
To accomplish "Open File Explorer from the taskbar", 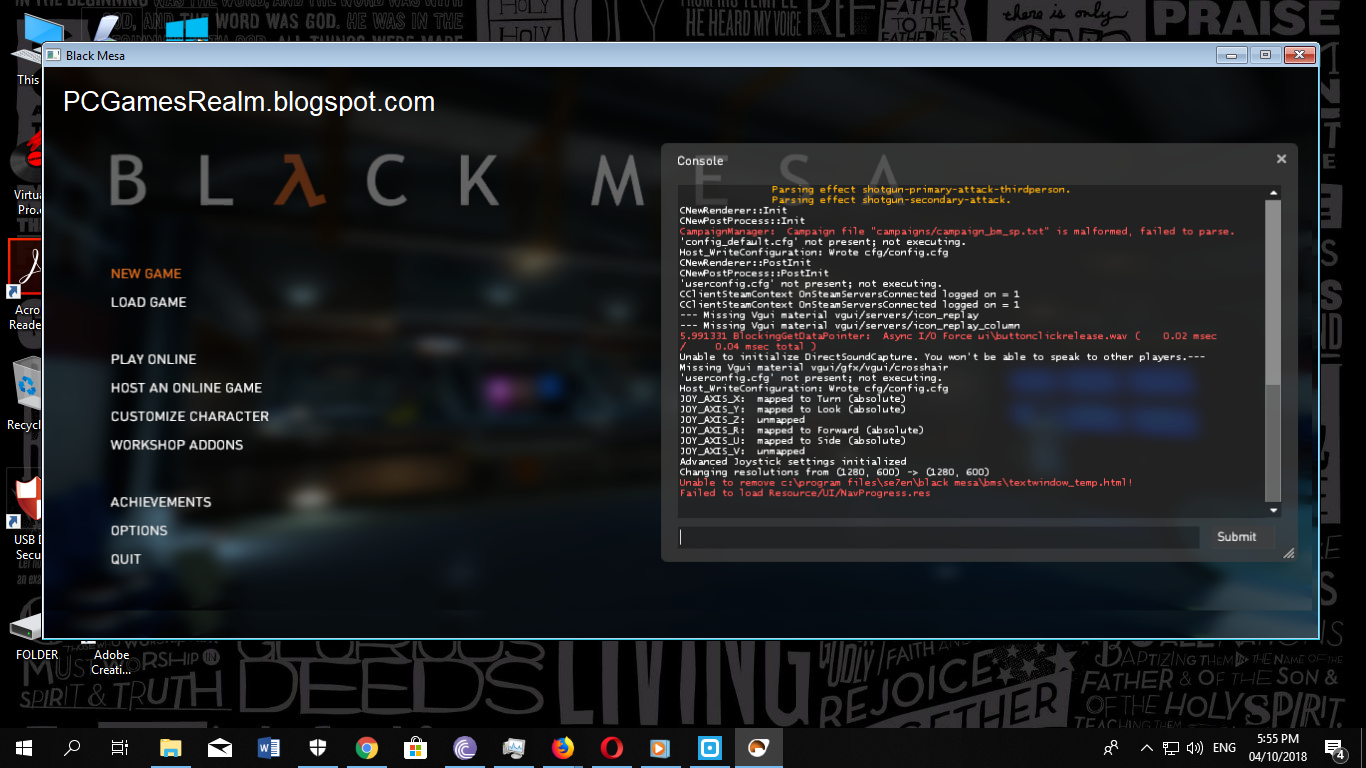I will [x=171, y=747].
